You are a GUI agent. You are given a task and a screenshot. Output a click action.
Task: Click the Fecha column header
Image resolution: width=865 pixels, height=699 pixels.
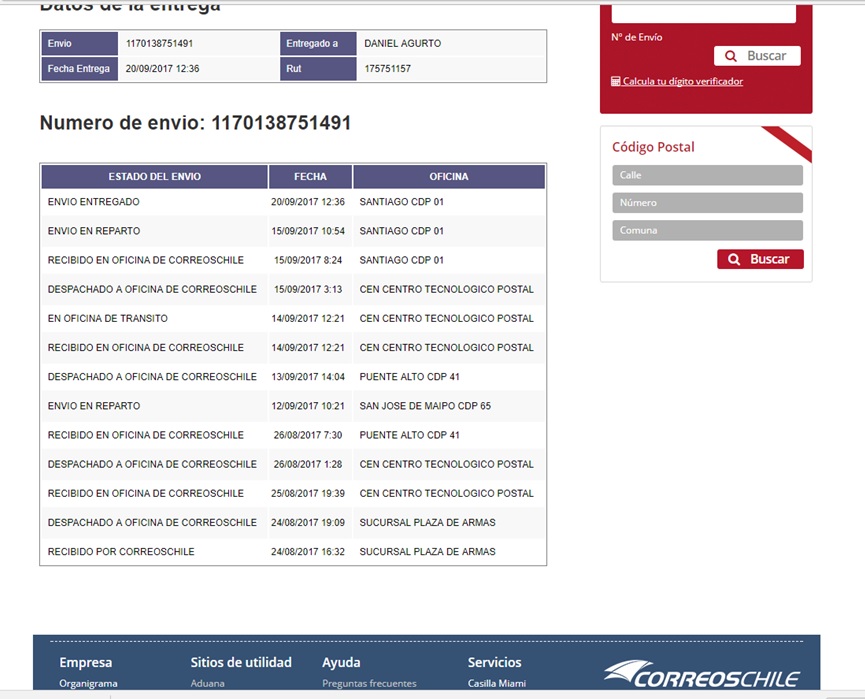point(310,177)
